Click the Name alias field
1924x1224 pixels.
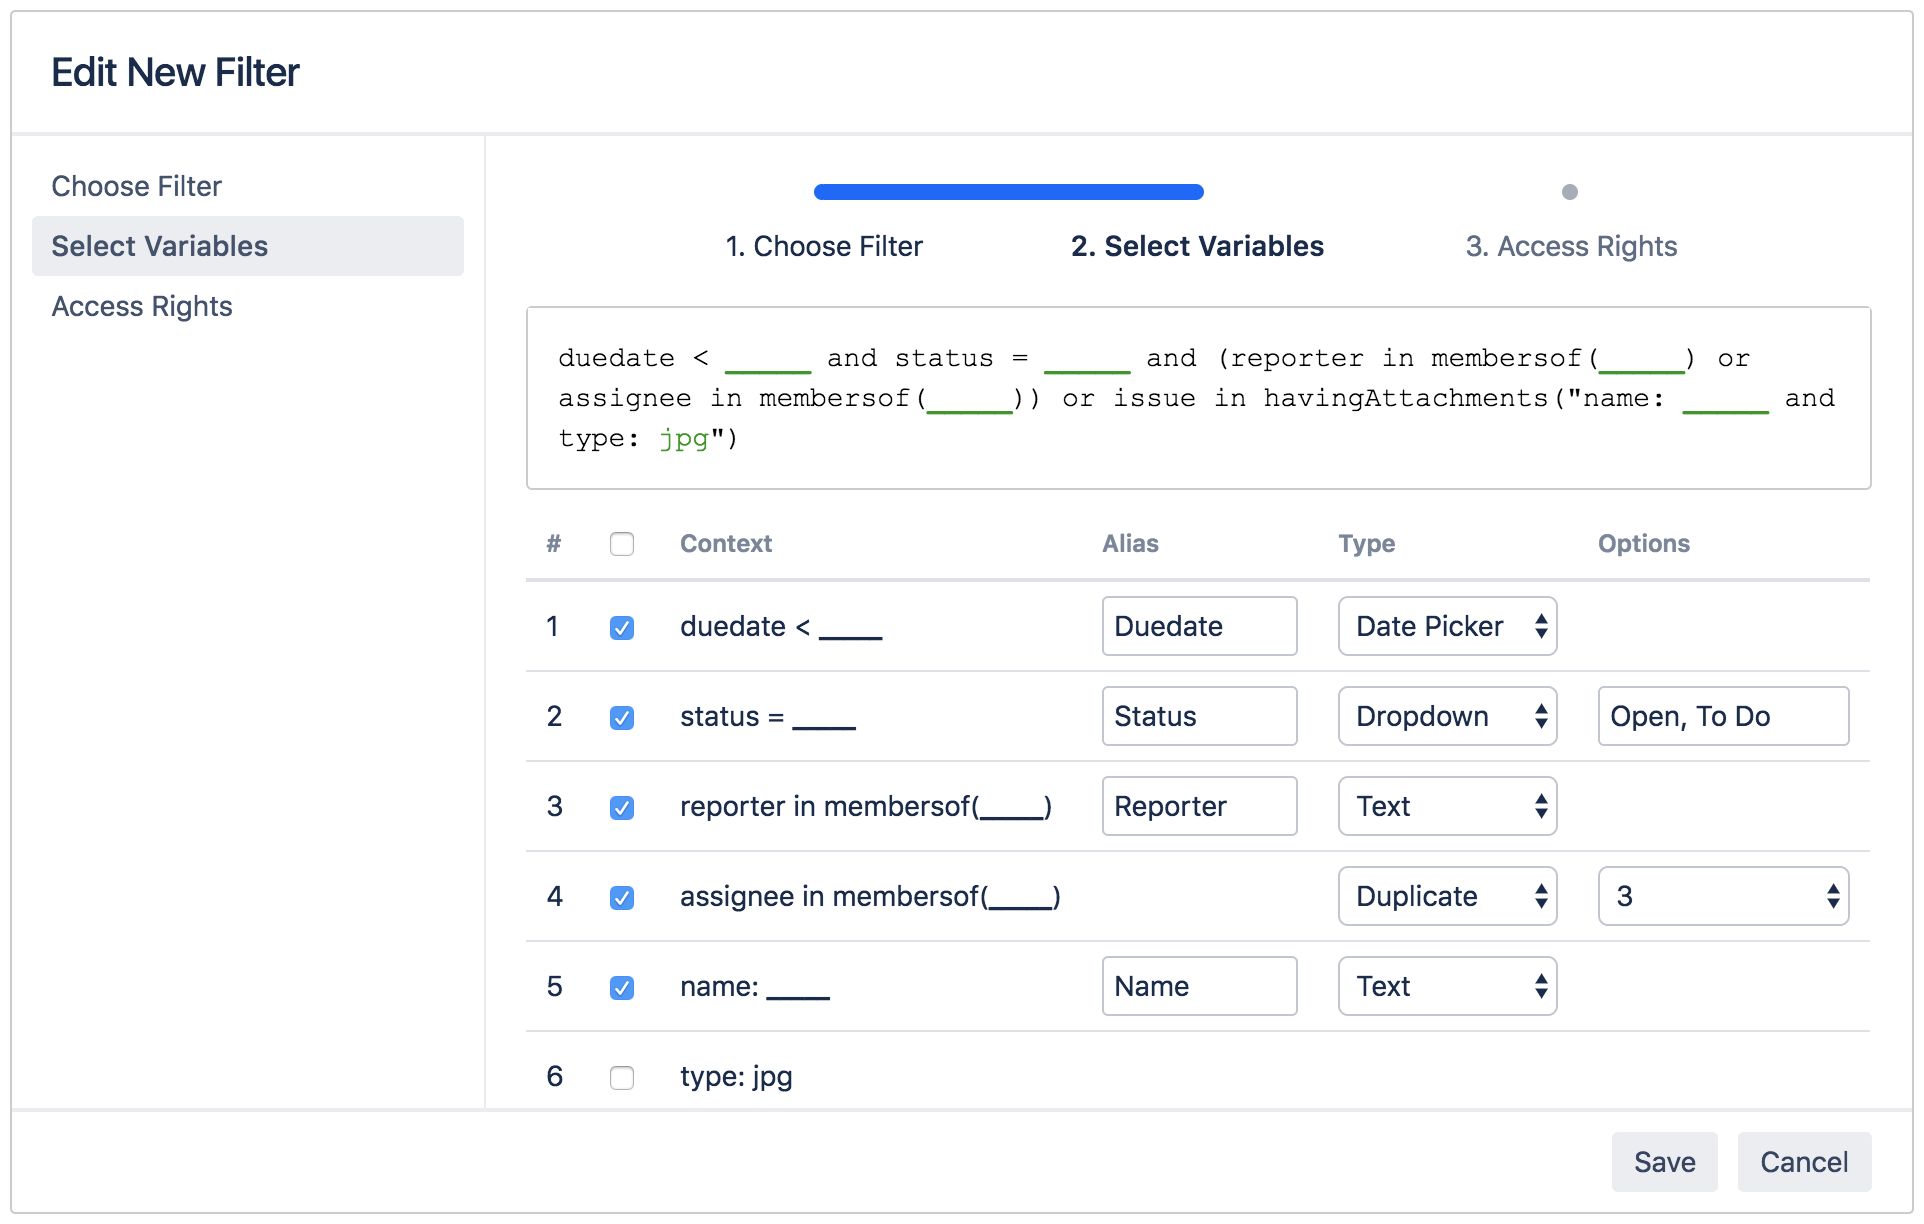(1198, 986)
